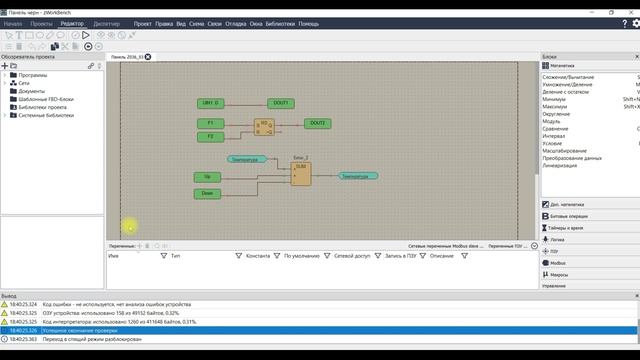Click the DOUT2 output block on canvas
Screen dimensions: 640x360
pyautogui.click(x=318, y=123)
